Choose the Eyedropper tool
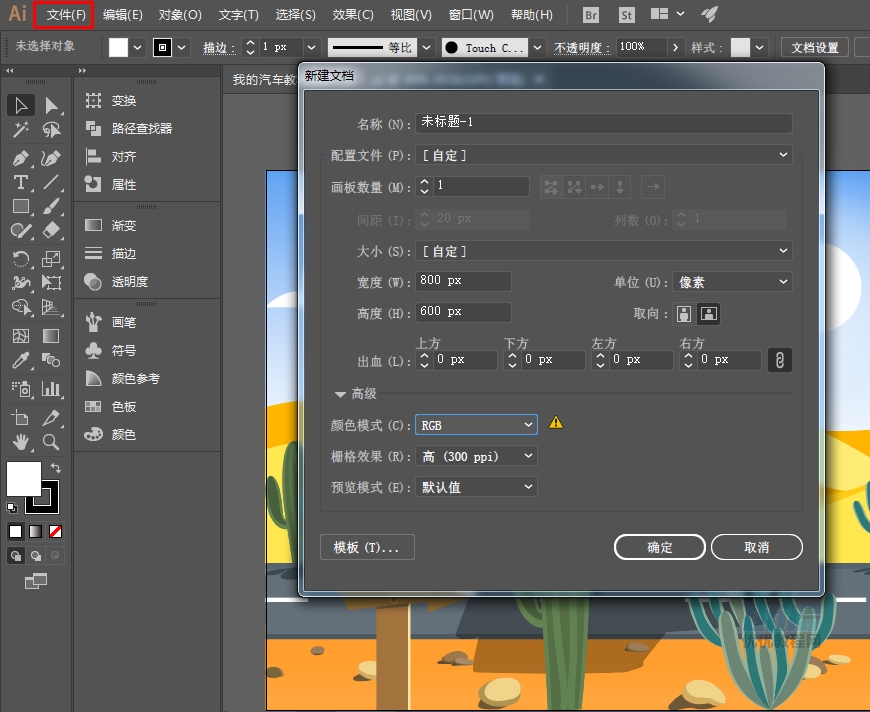 pyautogui.click(x=20, y=361)
